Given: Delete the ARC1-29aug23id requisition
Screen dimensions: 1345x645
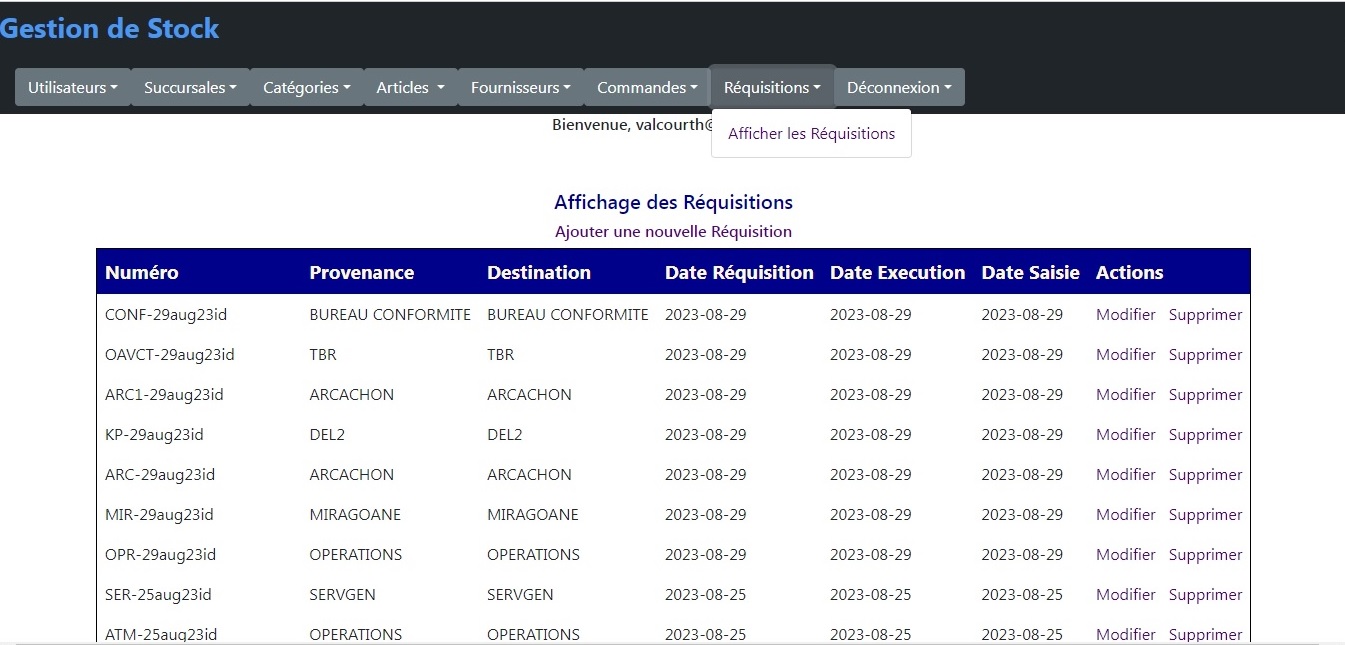Looking at the screenshot, I should (x=1205, y=395).
